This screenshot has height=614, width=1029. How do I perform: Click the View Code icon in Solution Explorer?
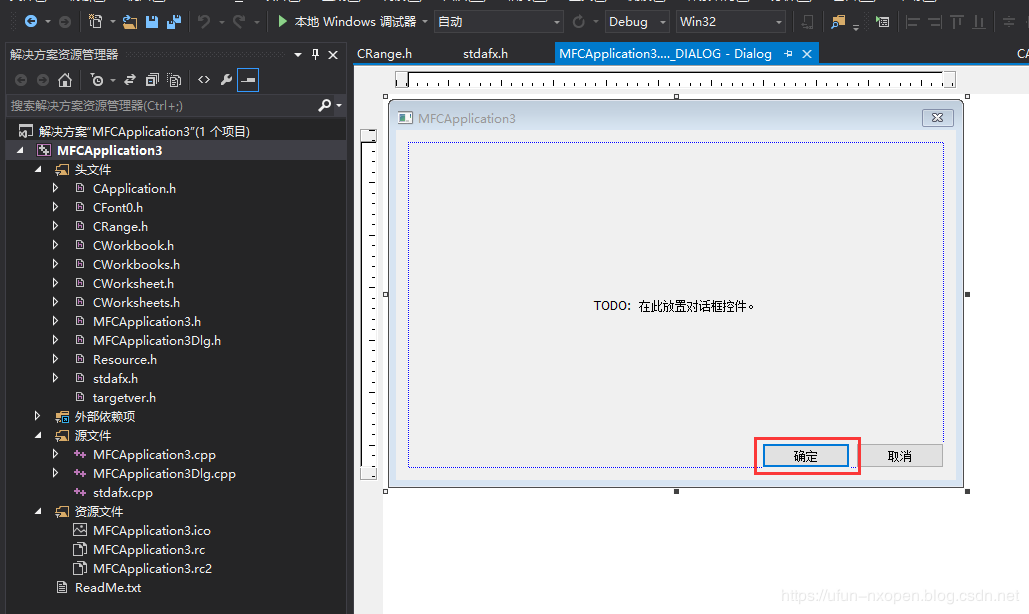tap(203, 79)
